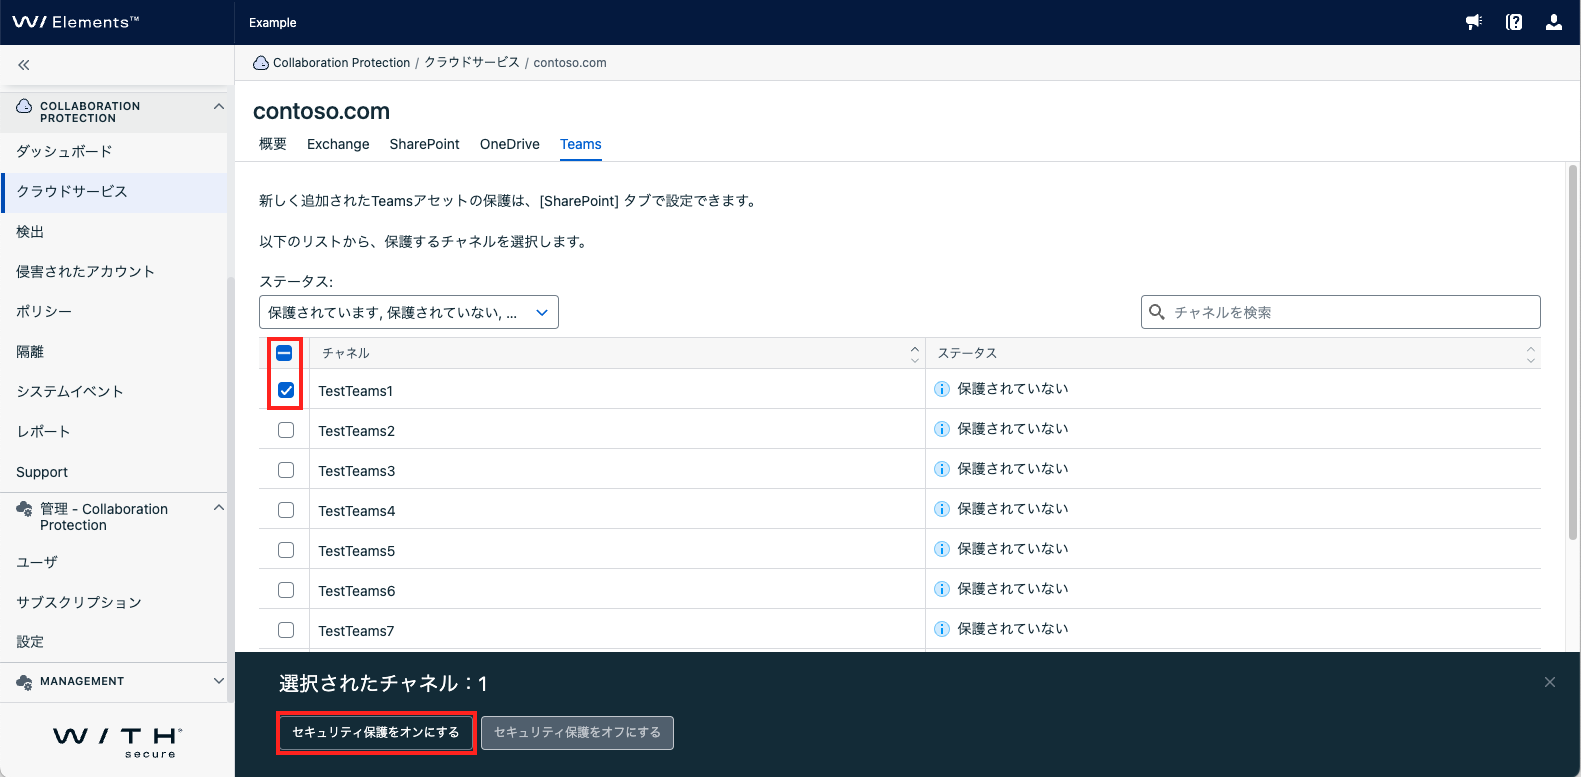Click the info icon beside TestTeams6 status
The image size is (1581, 777).
click(x=942, y=589)
